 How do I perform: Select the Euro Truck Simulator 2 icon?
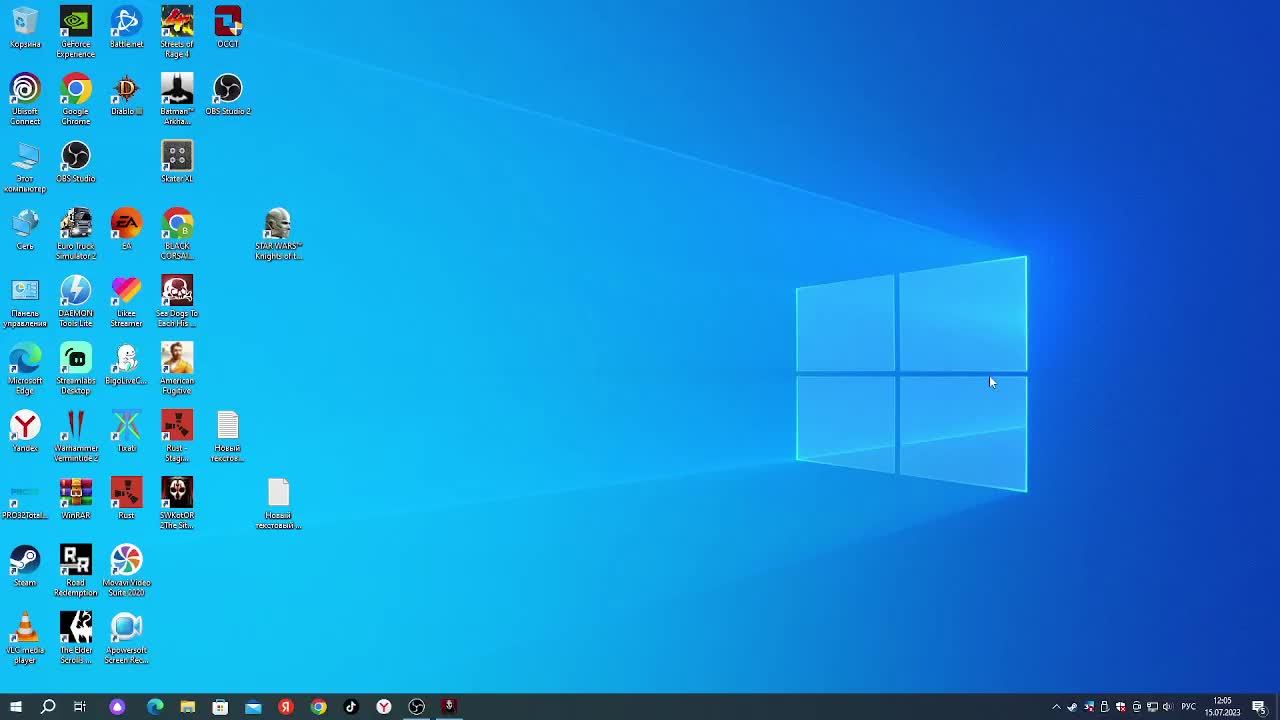click(76, 234)
